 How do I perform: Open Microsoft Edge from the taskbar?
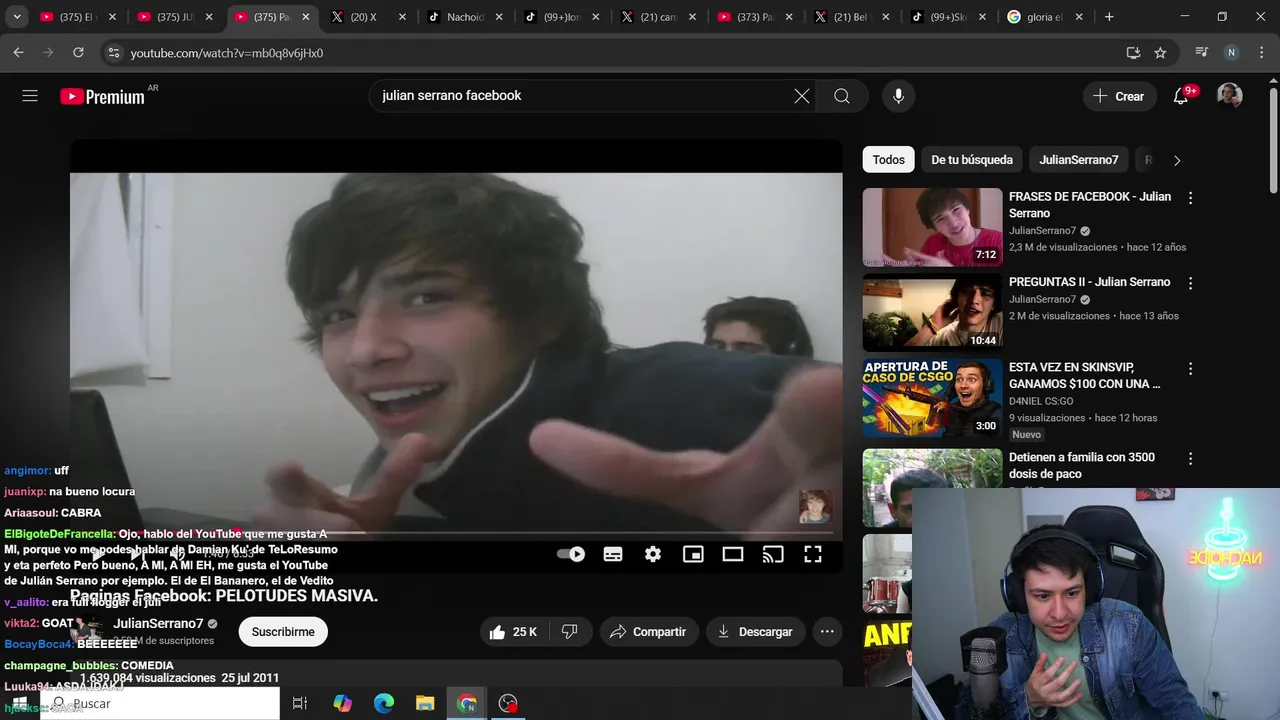coord(384,704)
